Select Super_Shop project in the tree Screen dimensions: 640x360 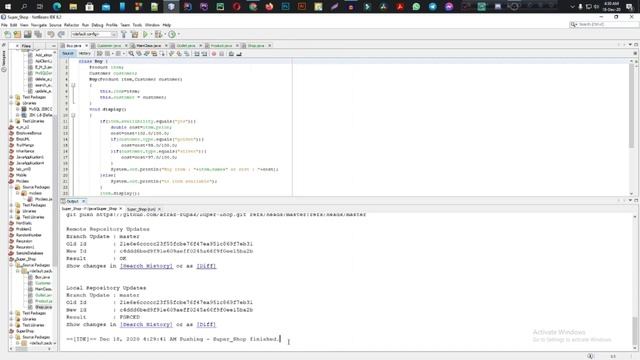(x=26, y=259)
